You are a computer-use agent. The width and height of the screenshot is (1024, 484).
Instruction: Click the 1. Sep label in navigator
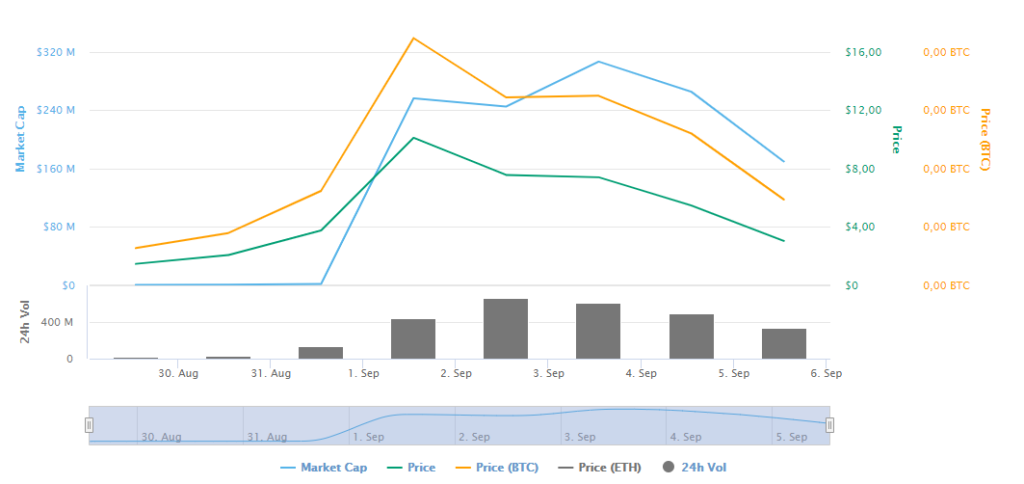(368, 437)
